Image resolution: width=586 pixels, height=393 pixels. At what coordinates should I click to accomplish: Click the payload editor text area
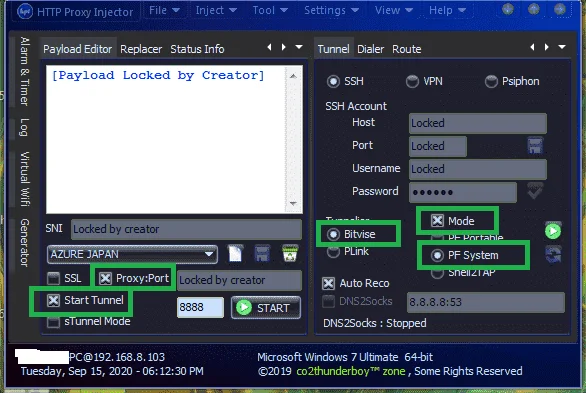tap(166, 139)
